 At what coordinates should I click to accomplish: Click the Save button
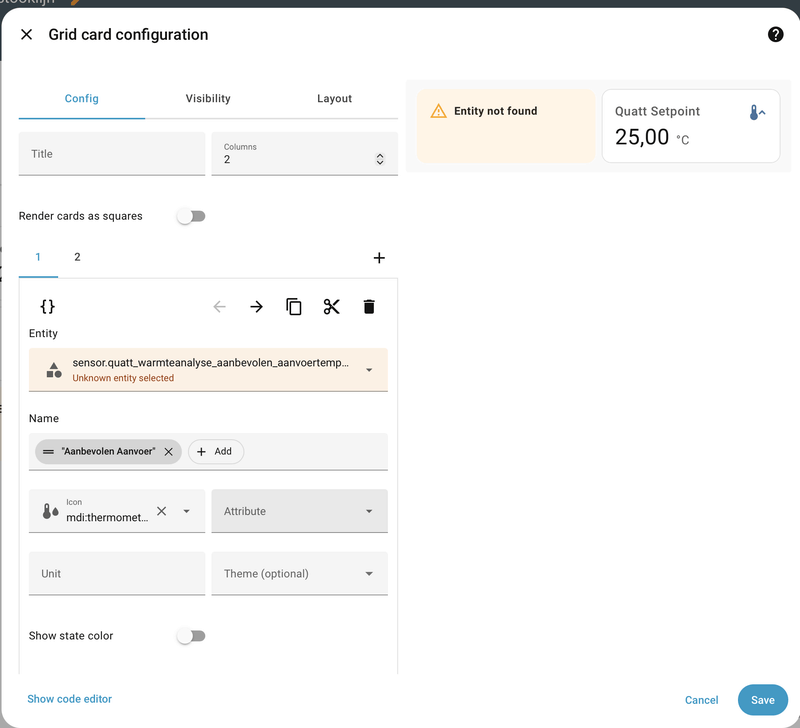(x=762, y=700)
